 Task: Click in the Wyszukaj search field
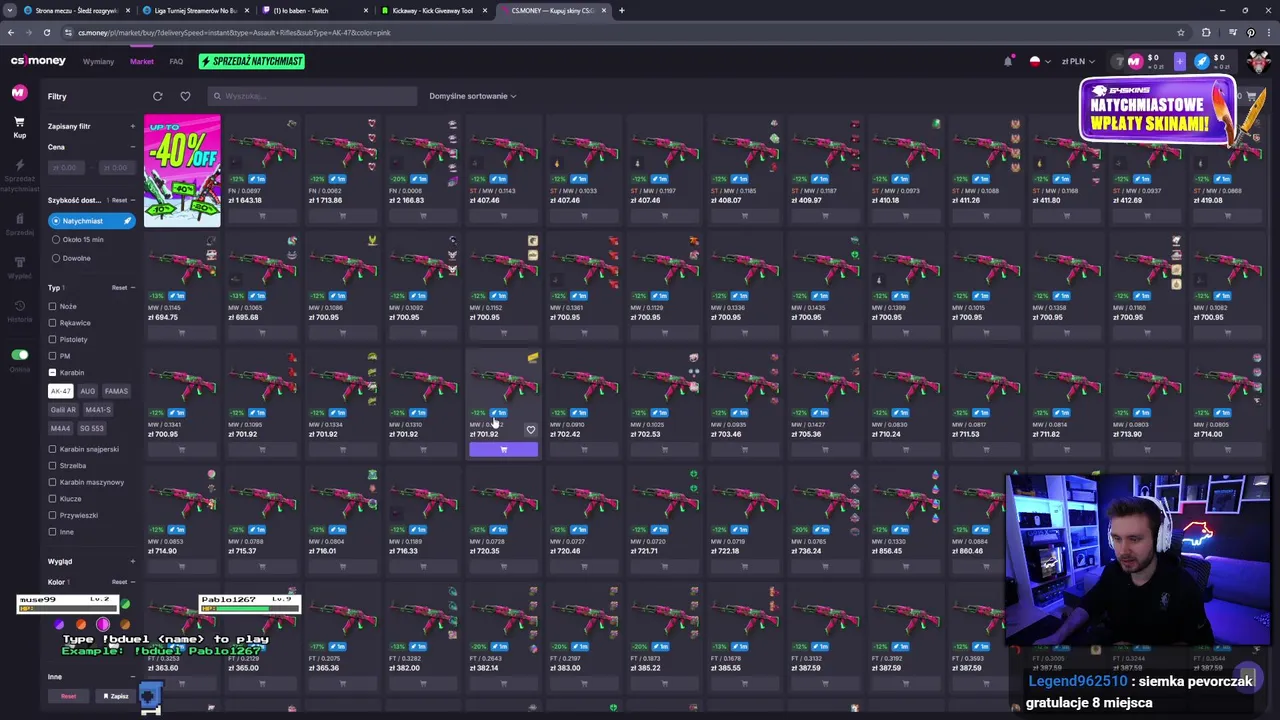coord(312,96)
